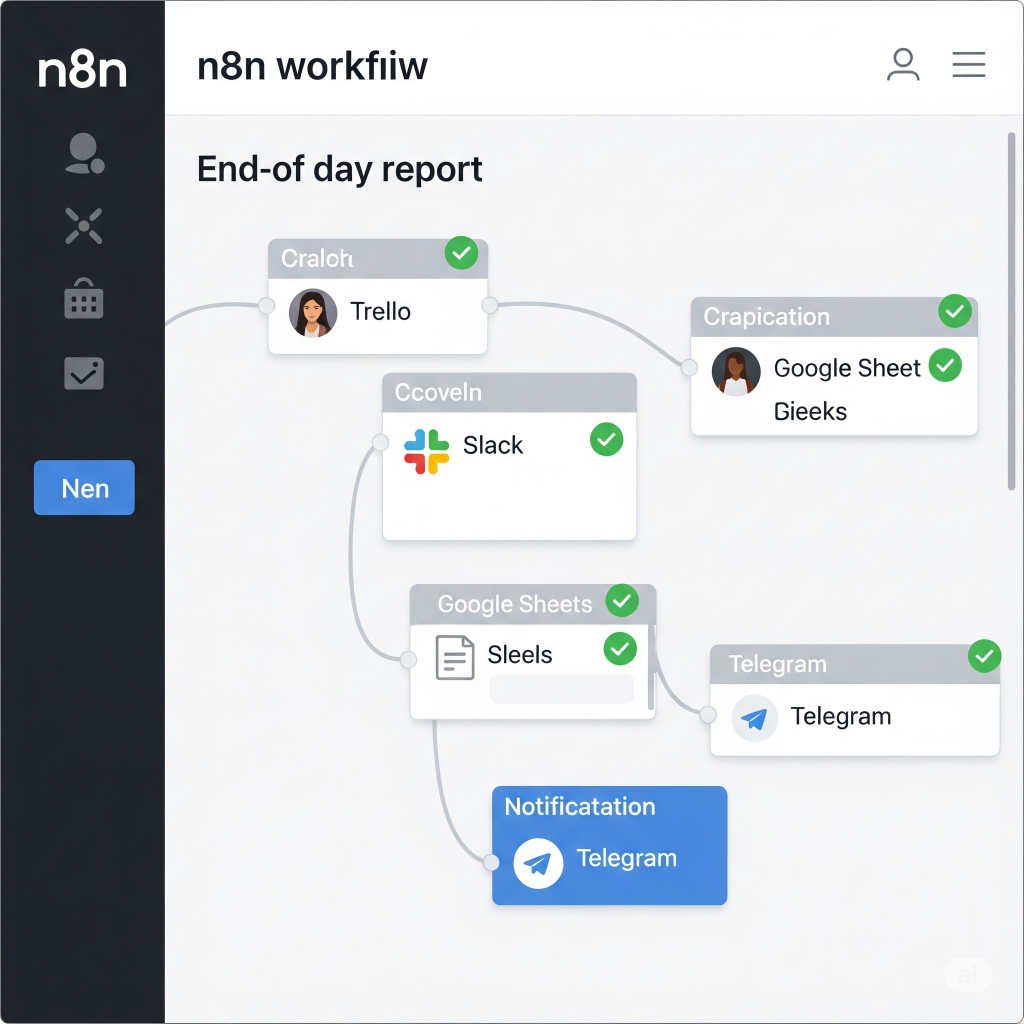Viewport: 1024px width, 1024px height.
Task: Toggle the success badge on the Telegram node
Action: (x=984, y=657)
